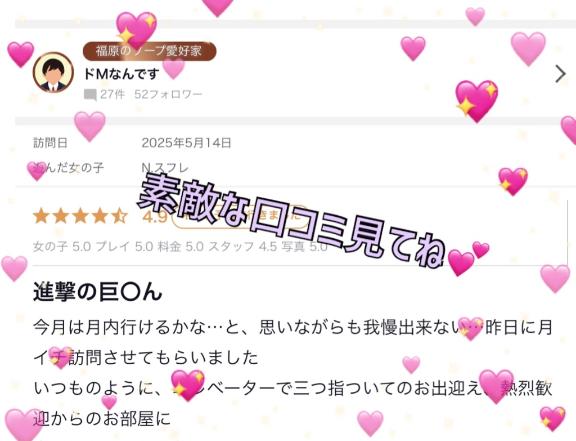Open the review titled 進撃の巨〇ん
This screenshot has width=576, height=441.
click(x=98, y=292)
